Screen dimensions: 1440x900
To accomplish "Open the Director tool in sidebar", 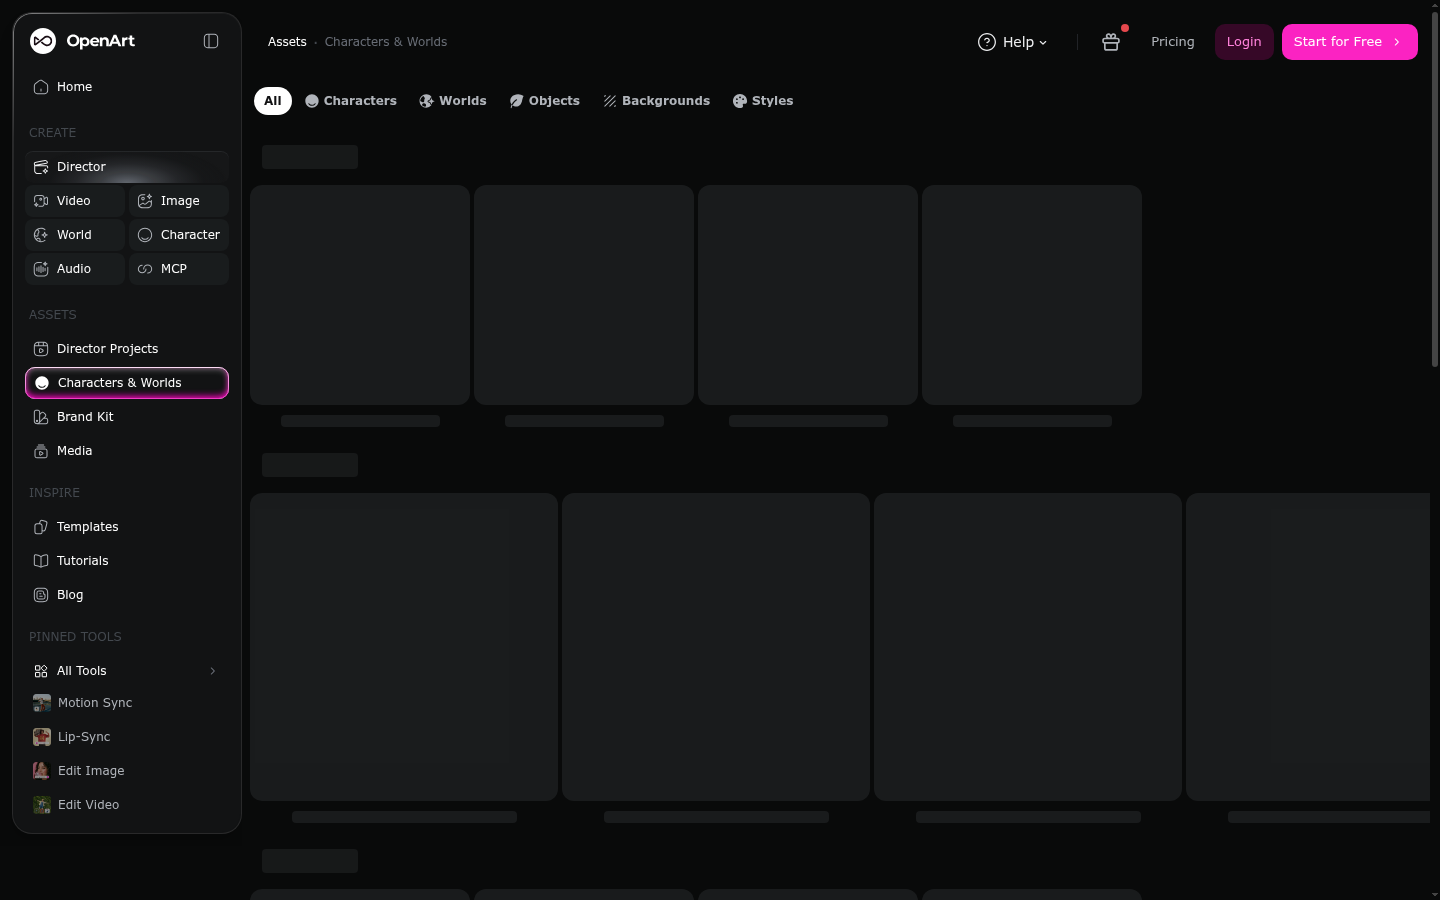I will pyautogui.click(x=127, y=167).
